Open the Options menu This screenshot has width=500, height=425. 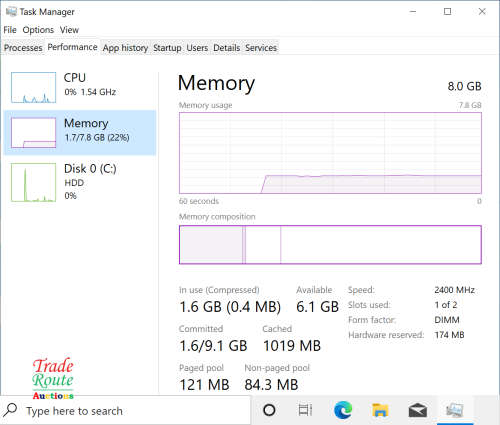(x=38, y=30)
